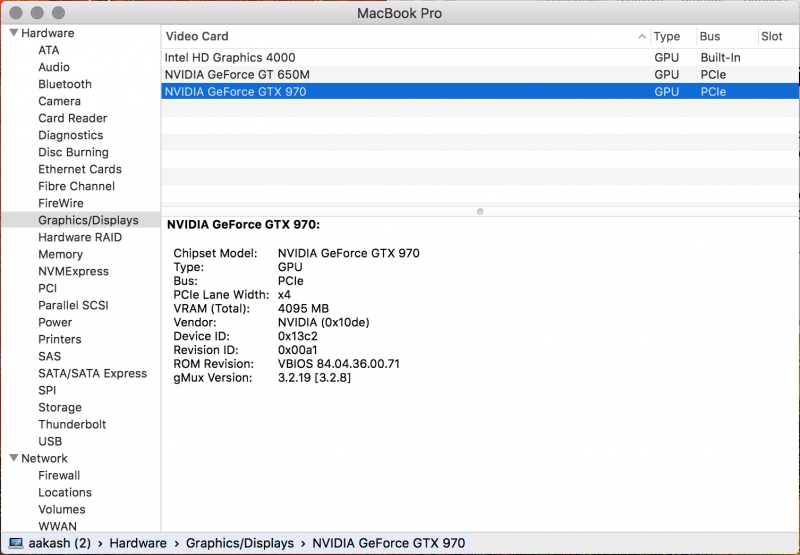The image size is (800, 555).
Task: Select SAS in the sidebar
Action: point(49,356)
